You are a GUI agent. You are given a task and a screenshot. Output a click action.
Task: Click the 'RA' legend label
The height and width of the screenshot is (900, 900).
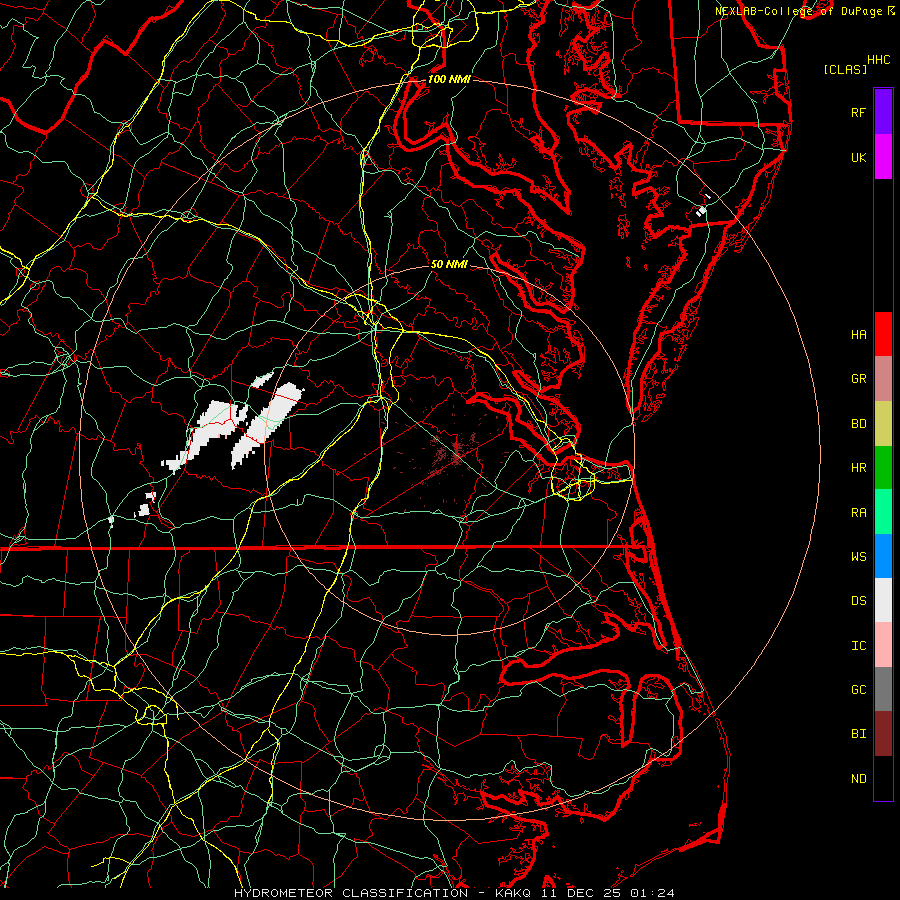click(858, 513)
